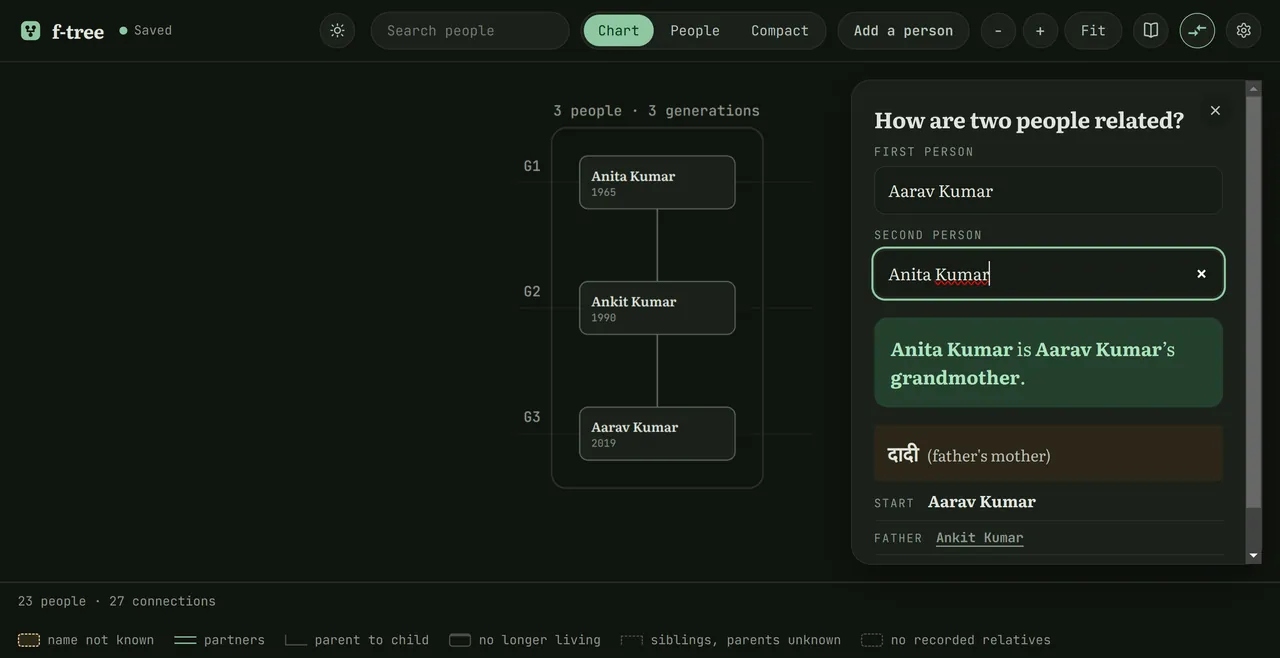Click the '23 people · 27 connections' status text

pyautogui.click(x=117, y=601)
